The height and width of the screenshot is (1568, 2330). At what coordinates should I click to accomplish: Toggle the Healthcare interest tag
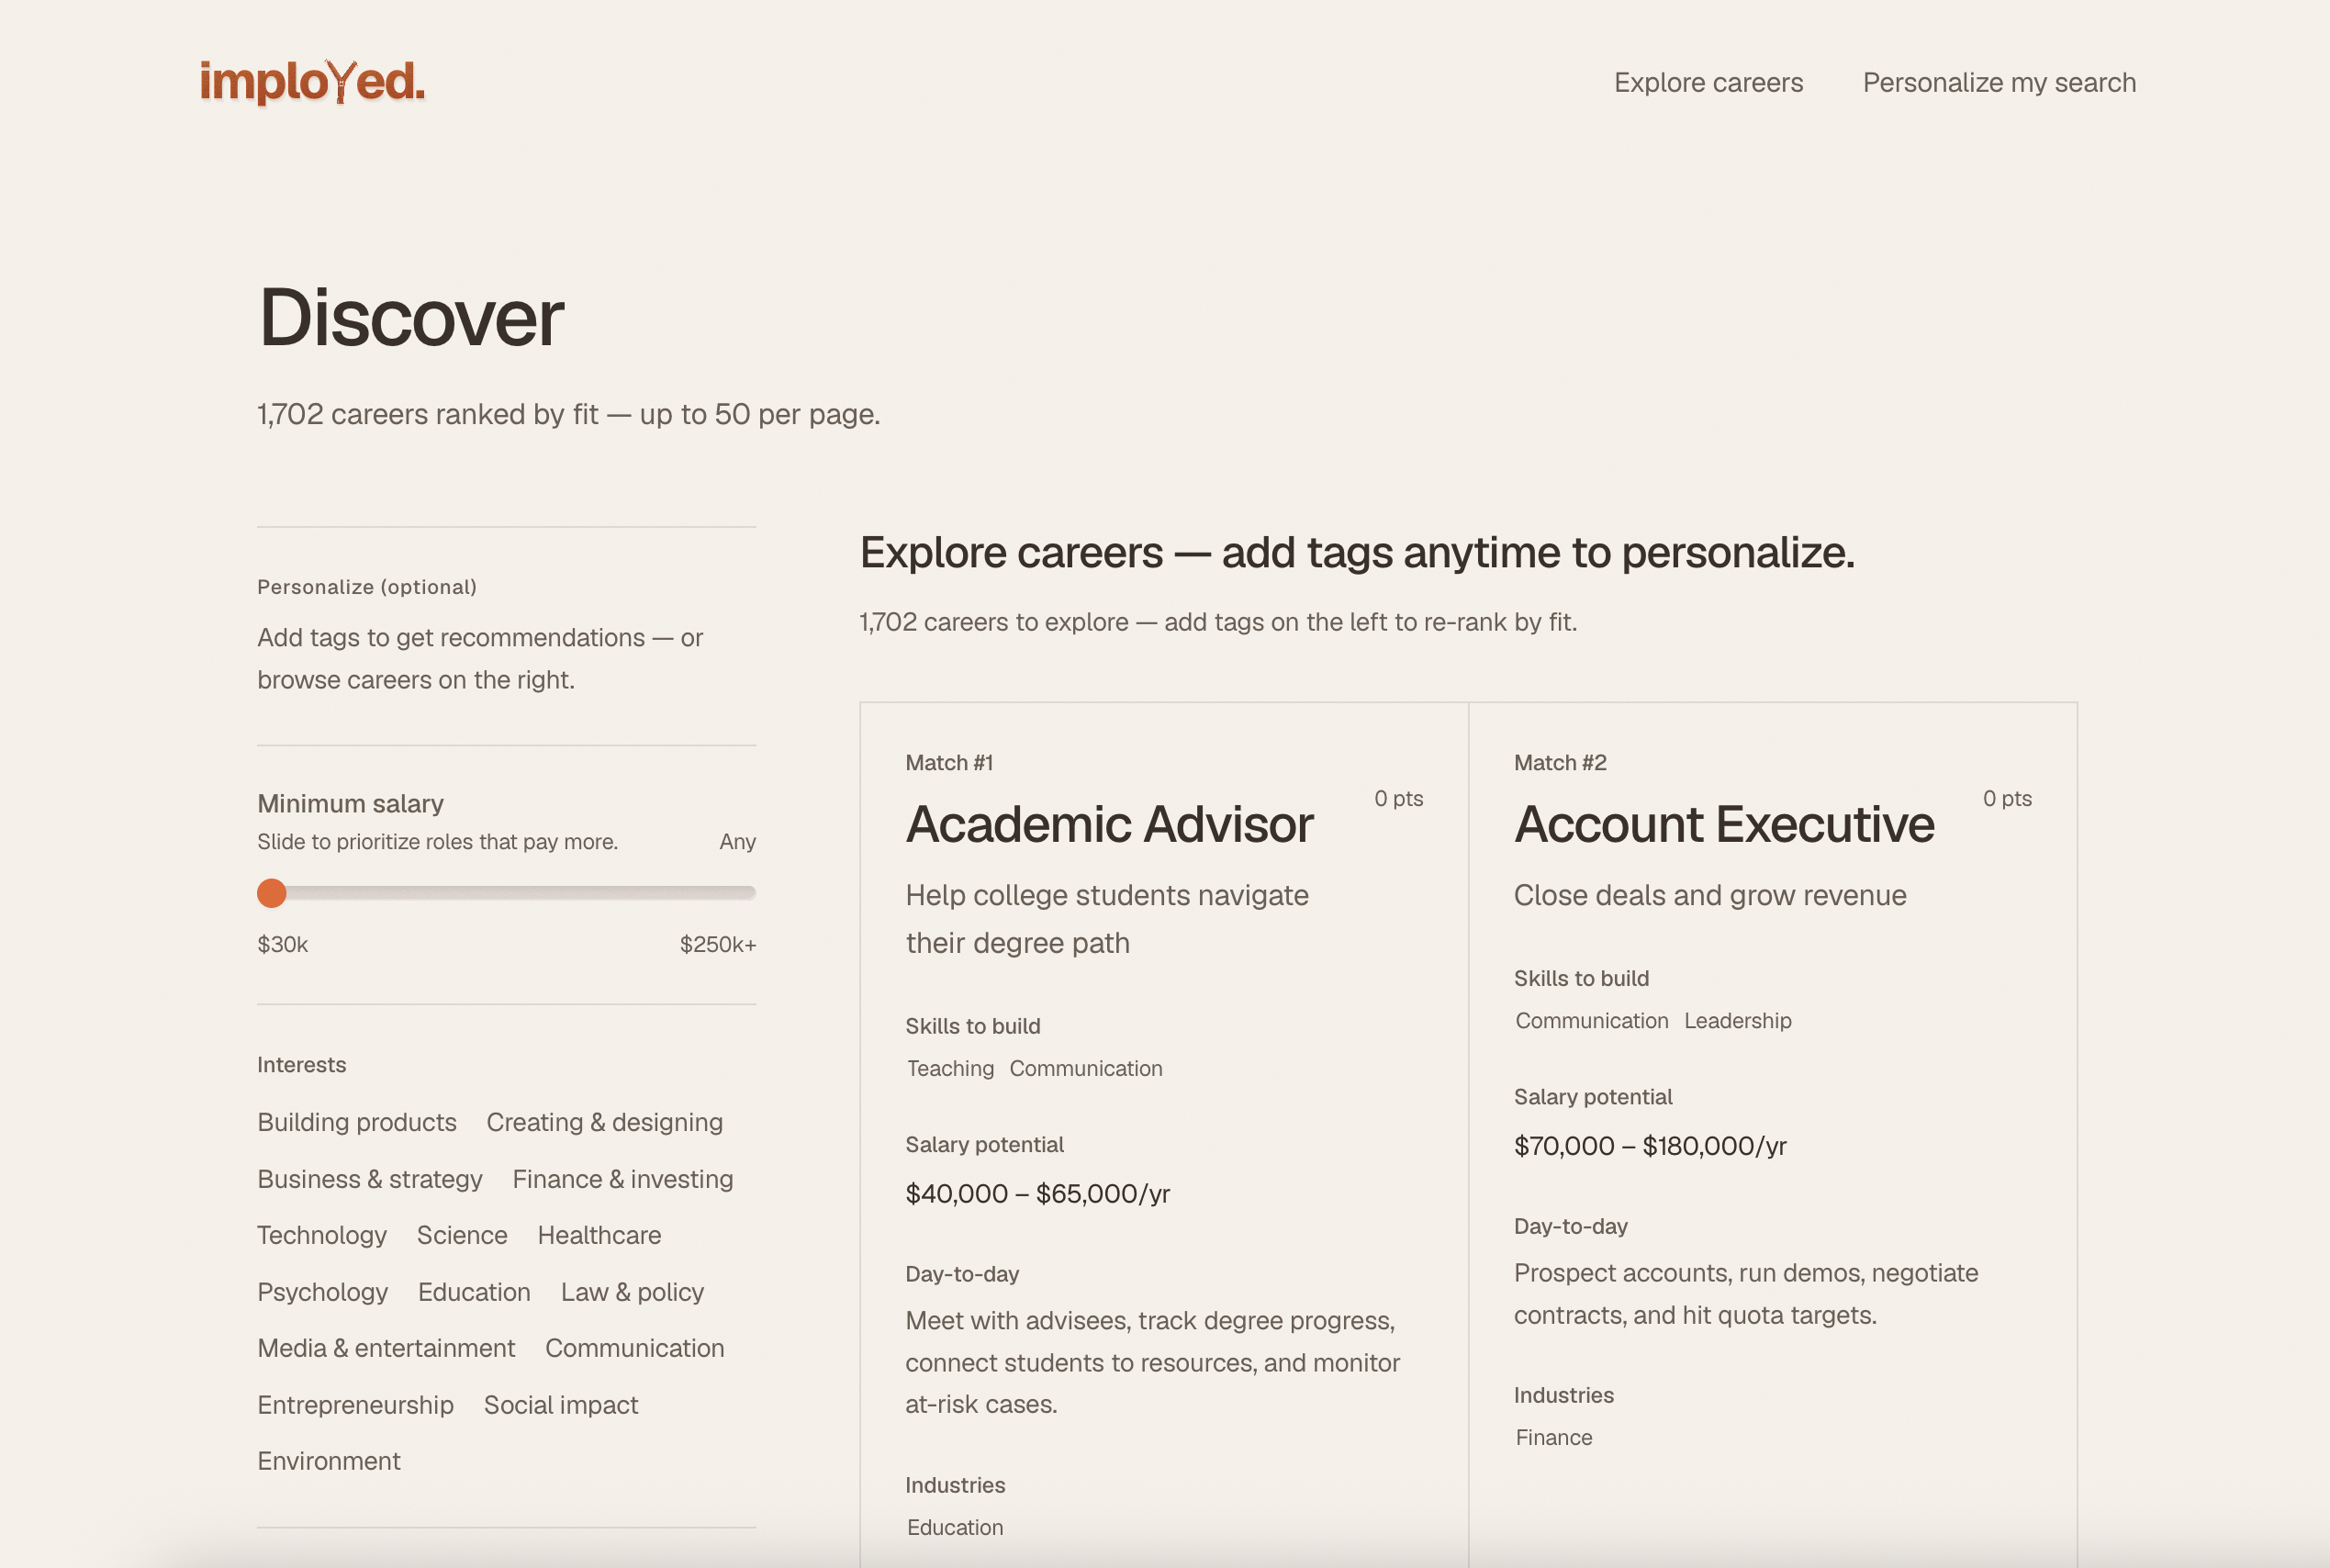pos(599,1235)
